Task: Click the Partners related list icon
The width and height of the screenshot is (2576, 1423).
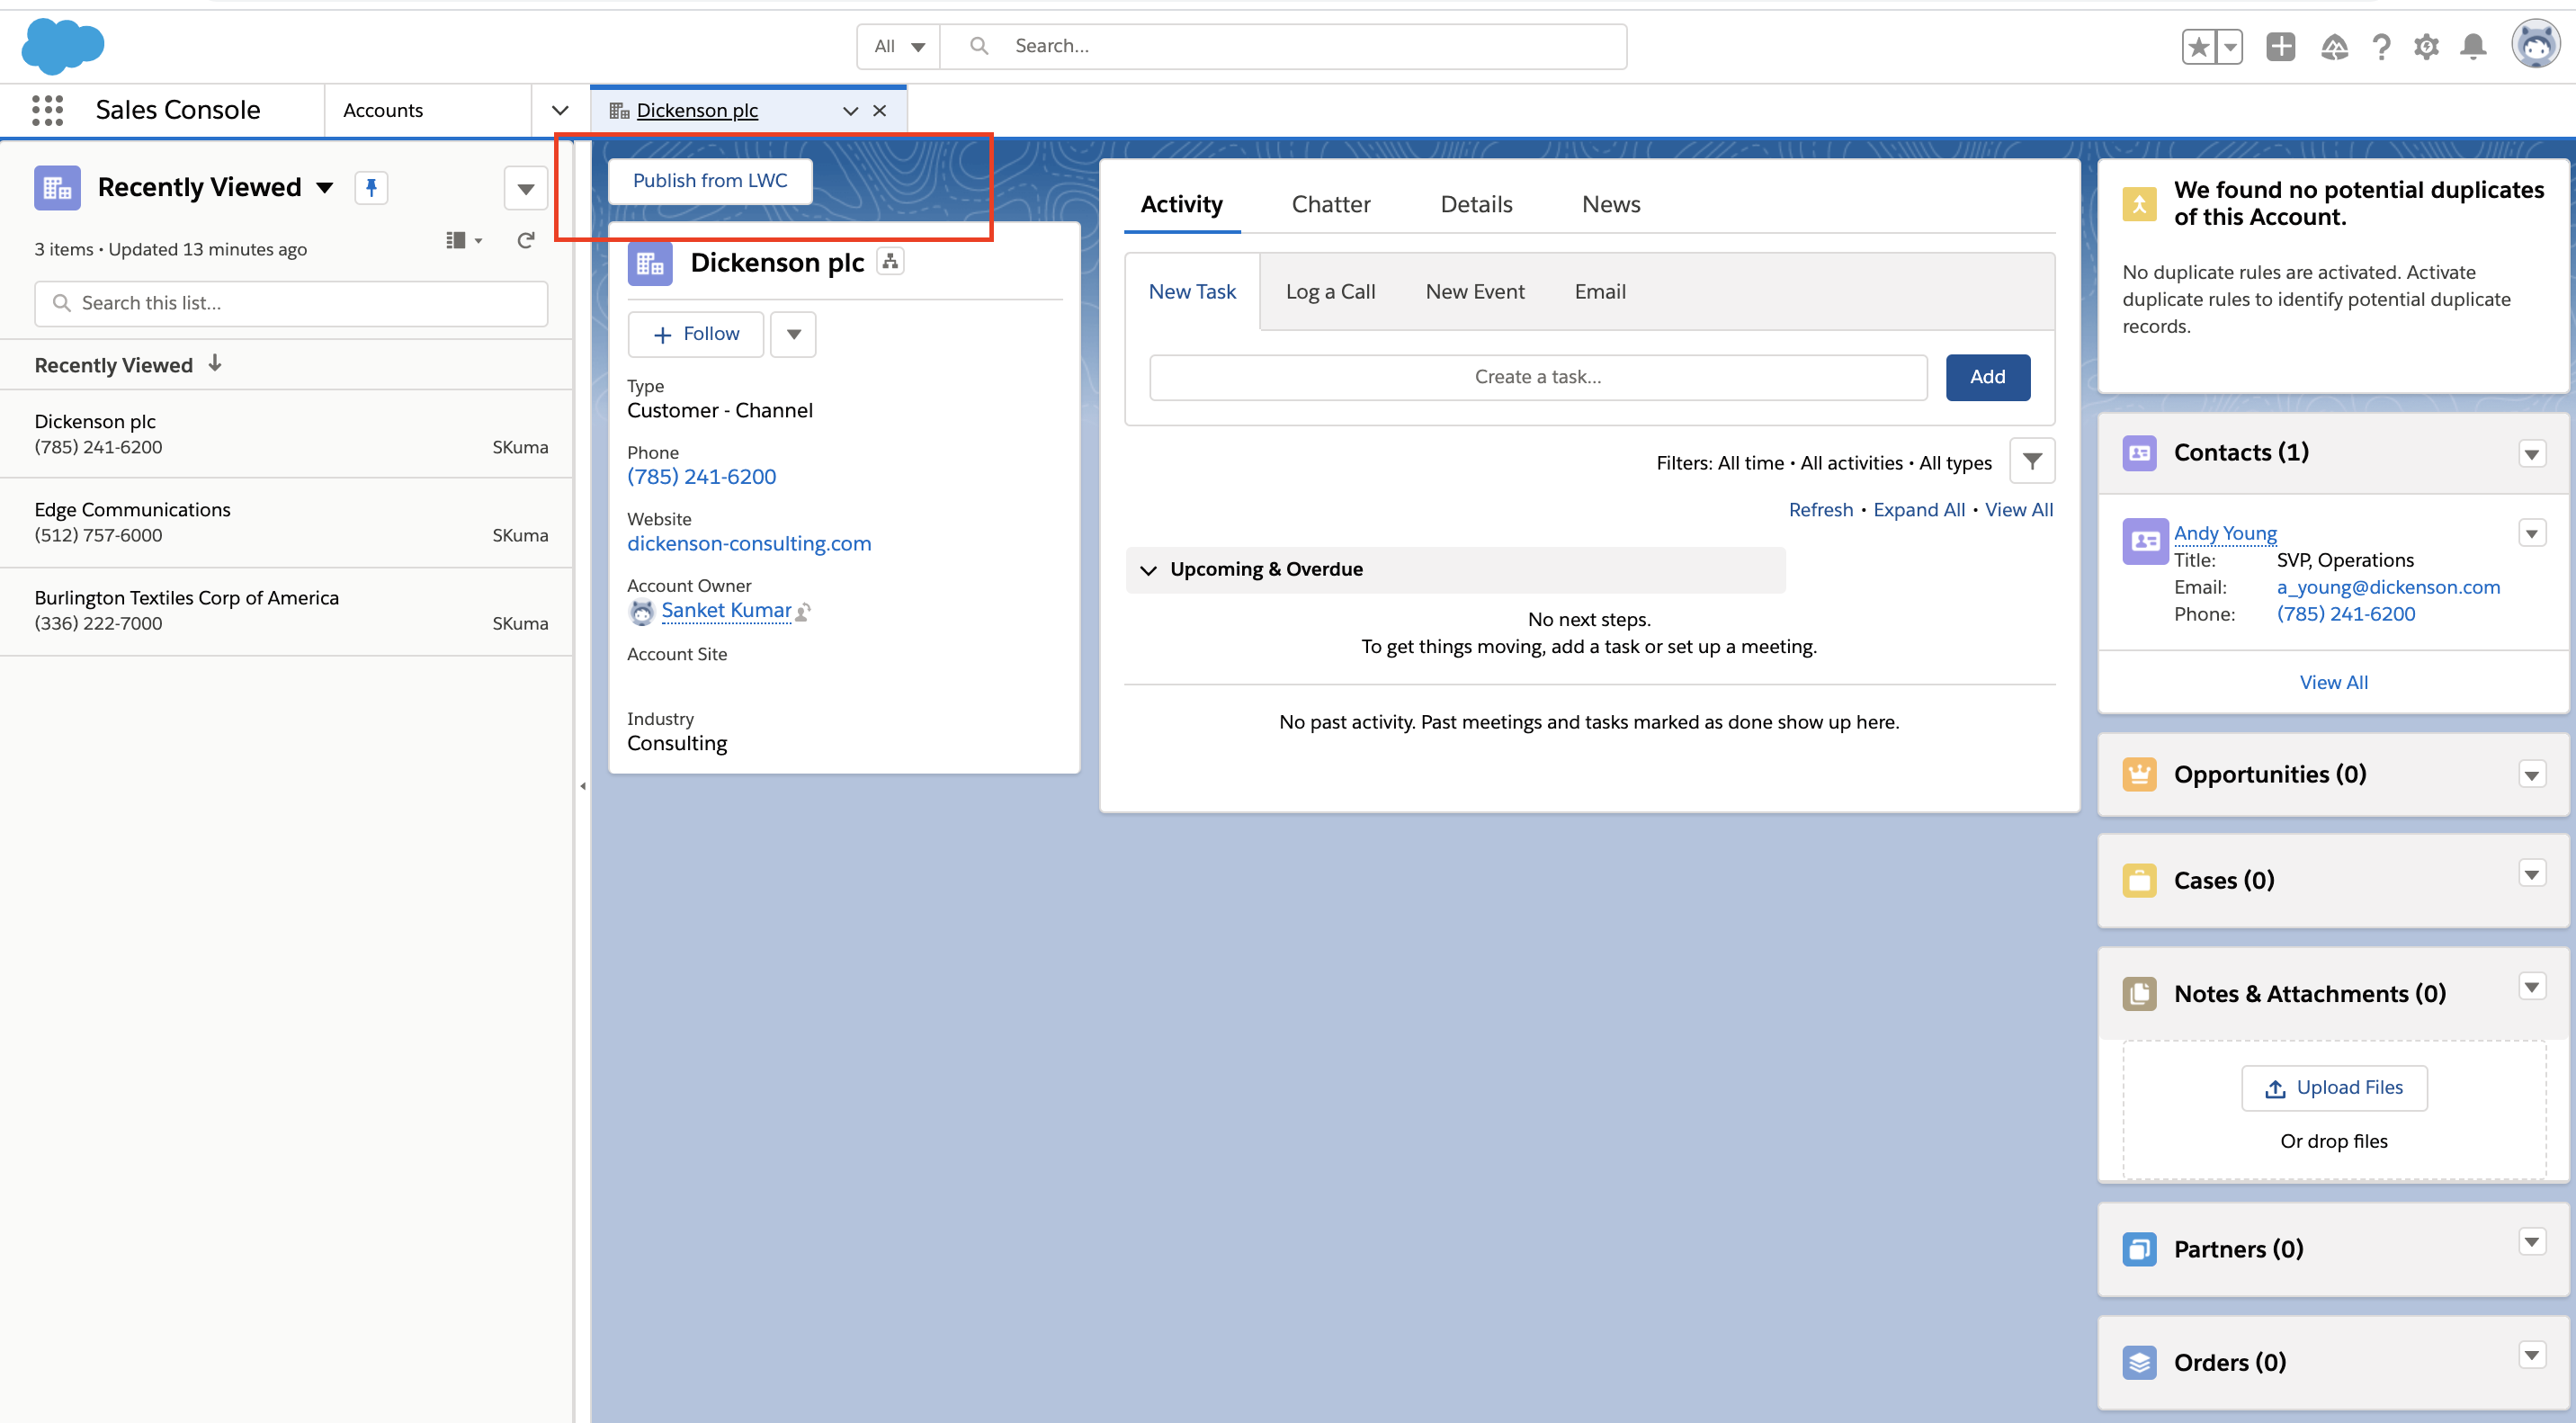Action: (2139, 1249)
